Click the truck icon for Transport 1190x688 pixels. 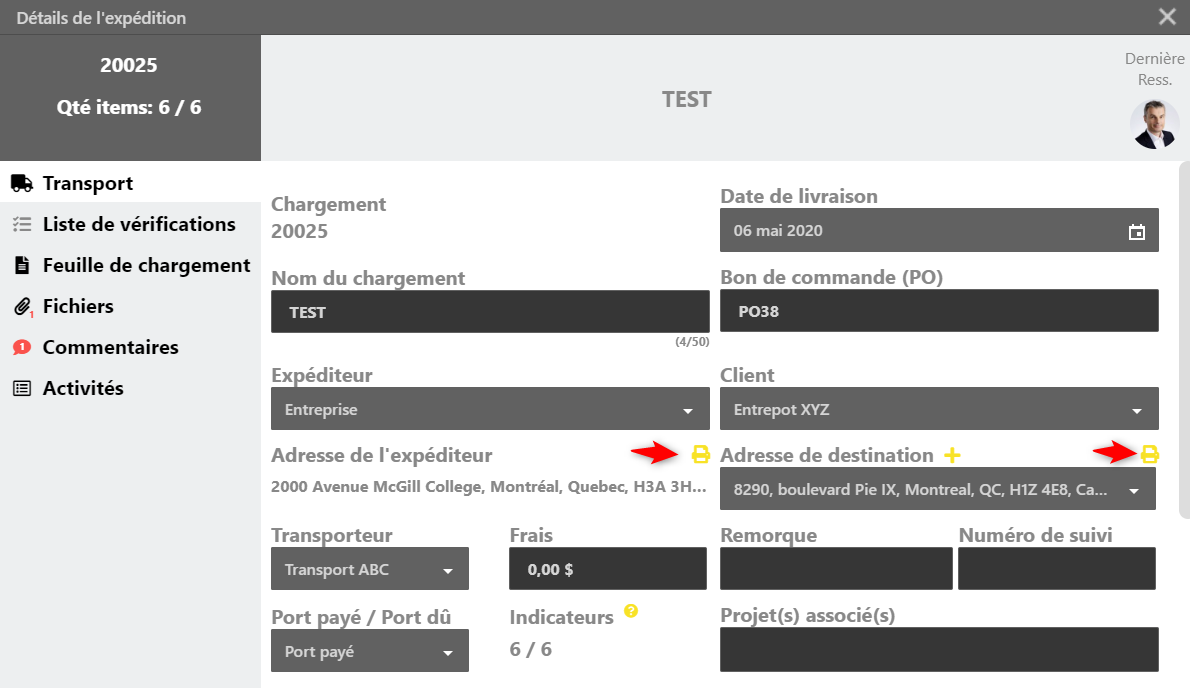click(21, 184)
